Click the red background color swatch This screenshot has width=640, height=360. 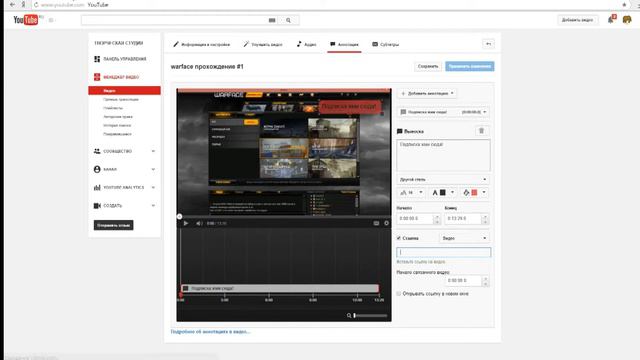tap(474, 192)
